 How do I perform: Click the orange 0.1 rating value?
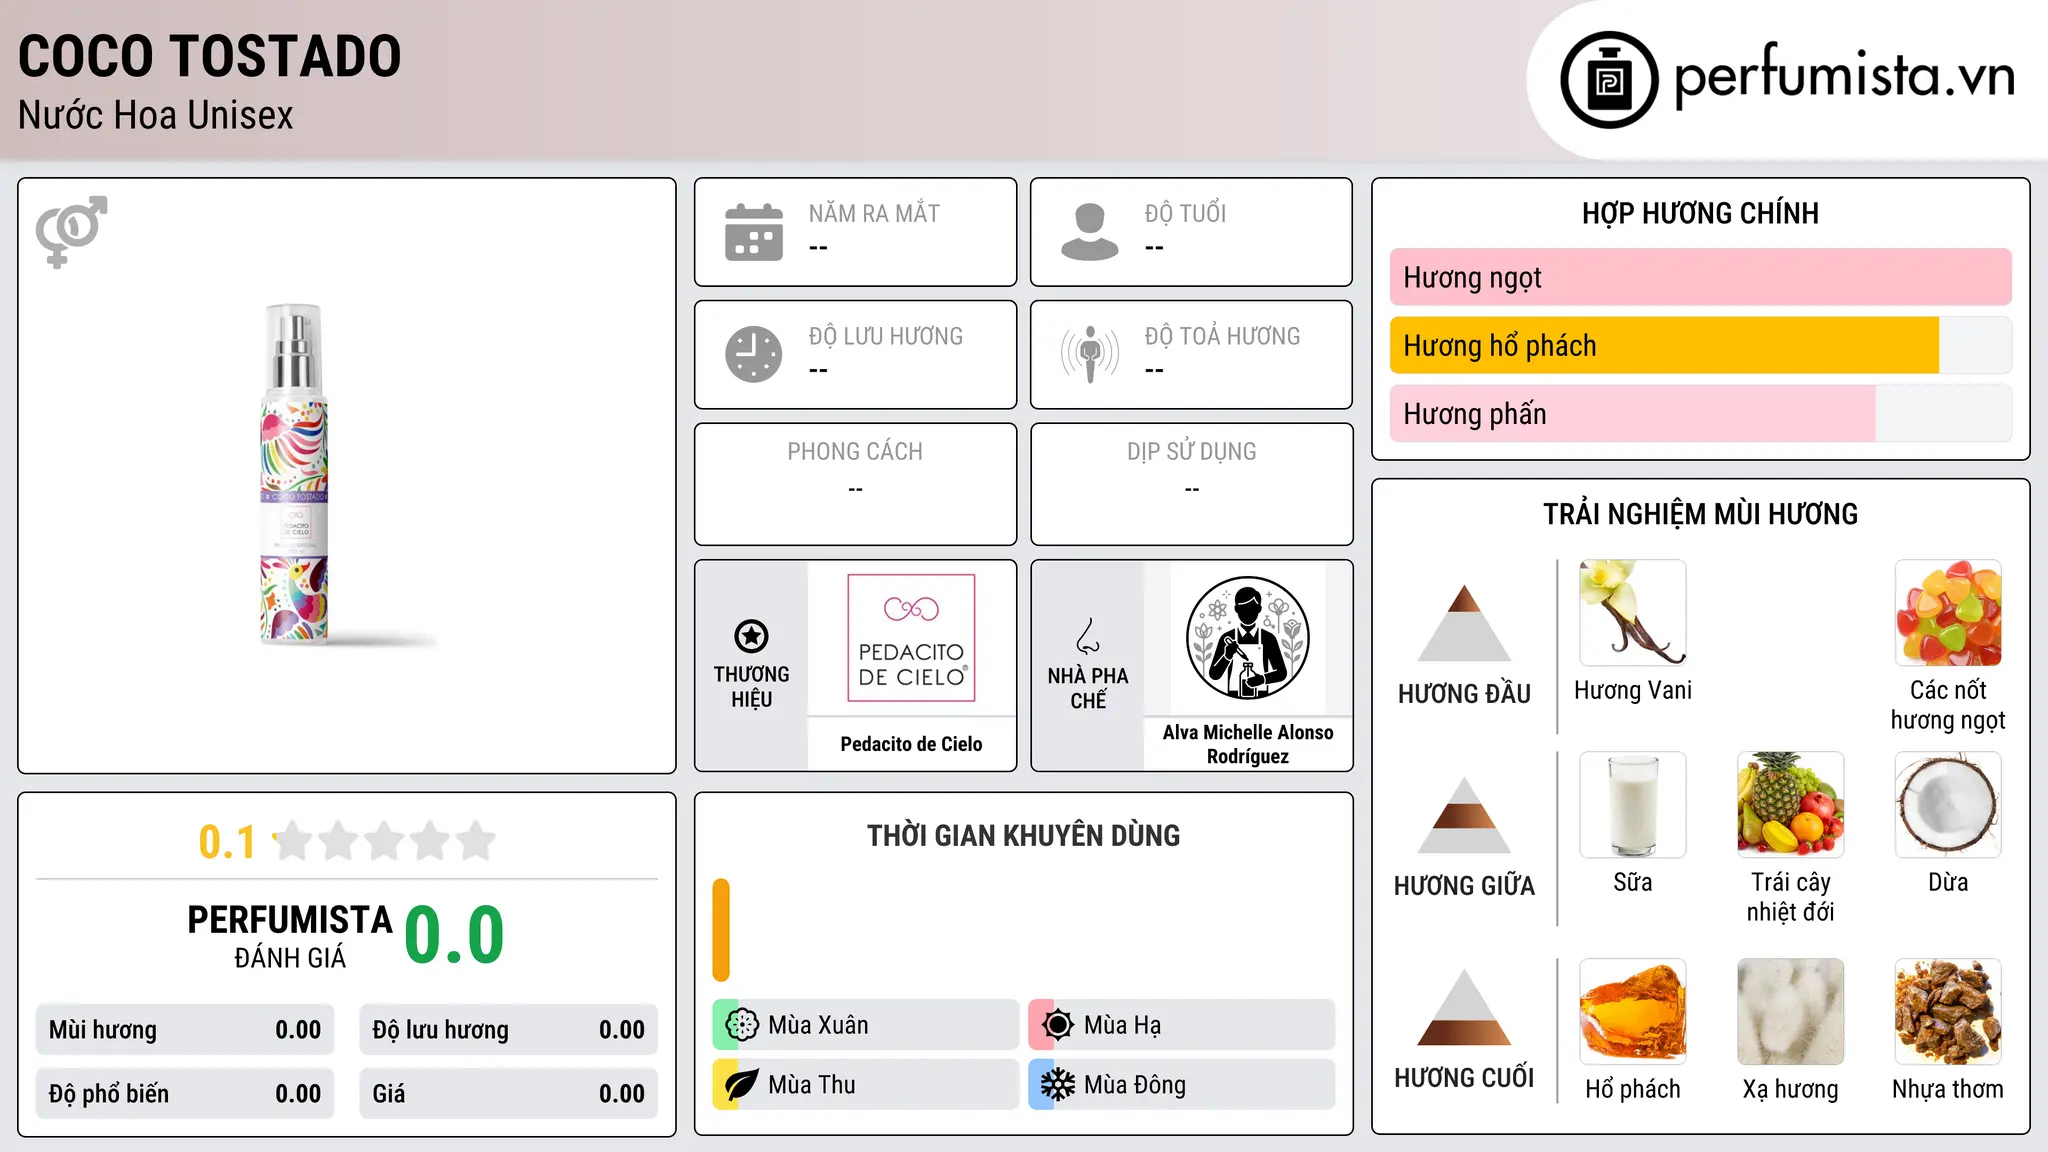227,842
